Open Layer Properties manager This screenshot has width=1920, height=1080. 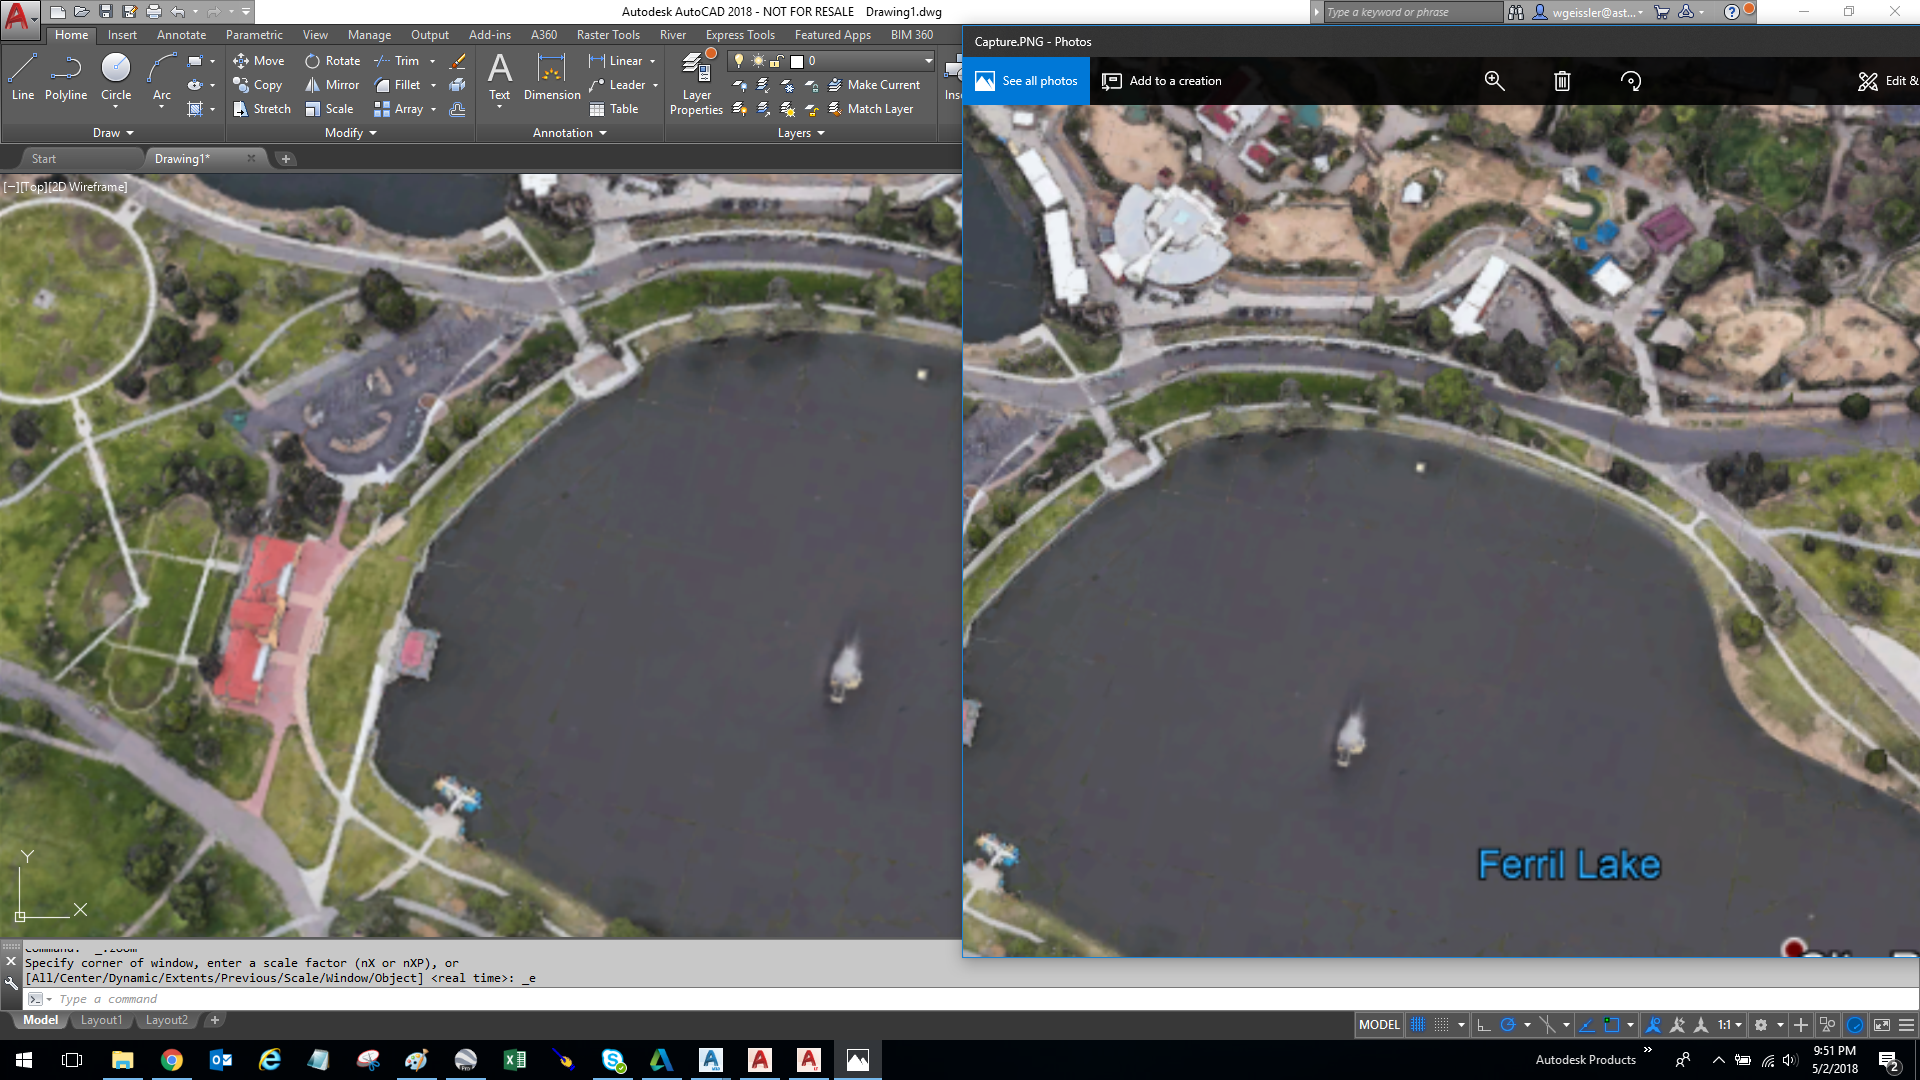(x=696, y=85)
